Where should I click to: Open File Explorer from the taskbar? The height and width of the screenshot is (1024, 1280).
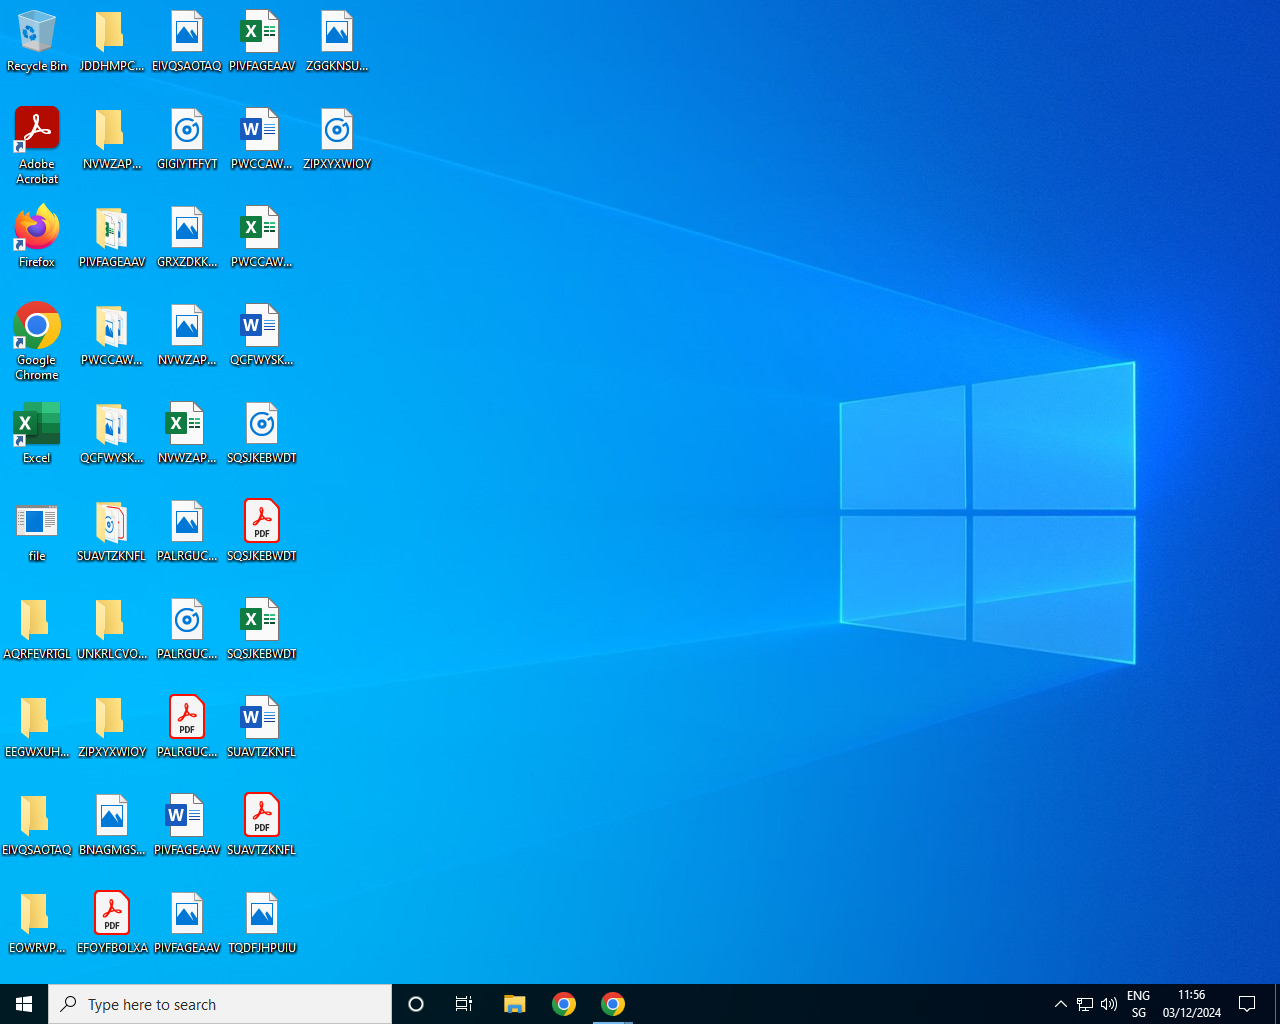(x=515, y=1004)
